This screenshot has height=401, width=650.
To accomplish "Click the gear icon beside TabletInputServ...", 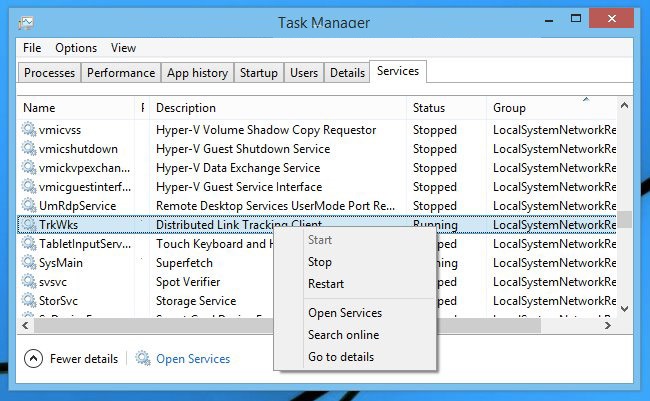I will 29,243.
